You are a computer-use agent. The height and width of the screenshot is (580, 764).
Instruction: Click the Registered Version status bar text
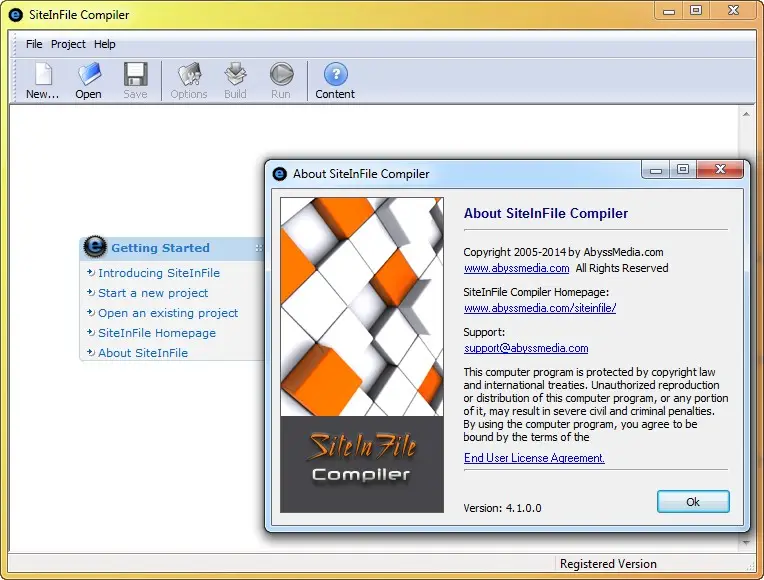pyautogui.click(x=608, y=564)
